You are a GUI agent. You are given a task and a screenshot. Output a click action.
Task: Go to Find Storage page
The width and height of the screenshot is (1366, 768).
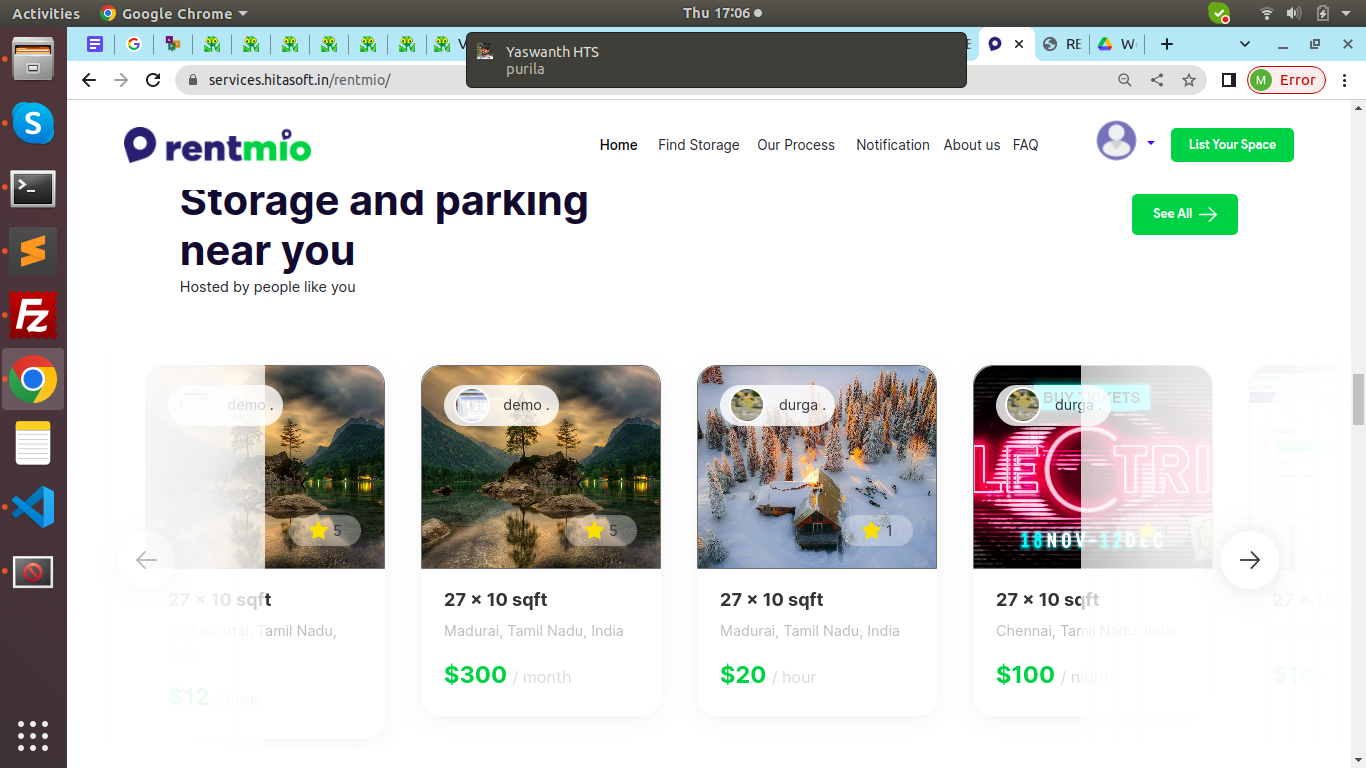[698, 145]
